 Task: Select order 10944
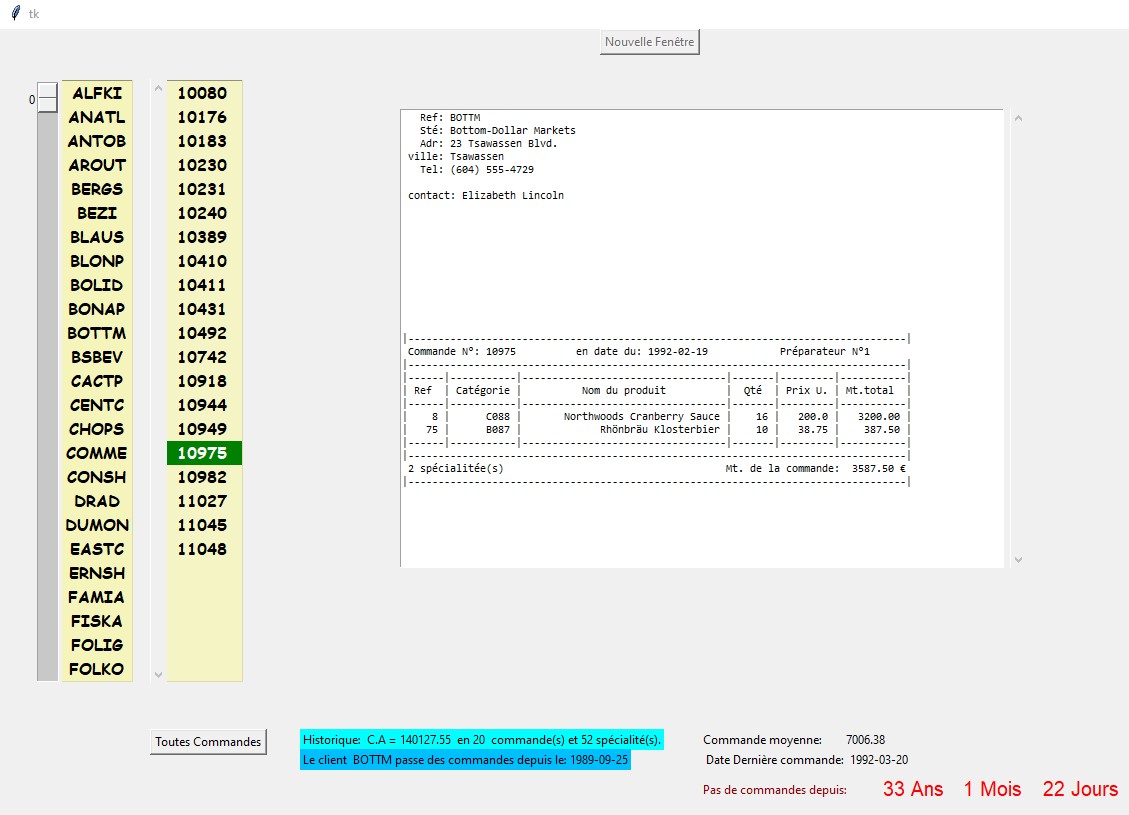click(x=204, y=405)
